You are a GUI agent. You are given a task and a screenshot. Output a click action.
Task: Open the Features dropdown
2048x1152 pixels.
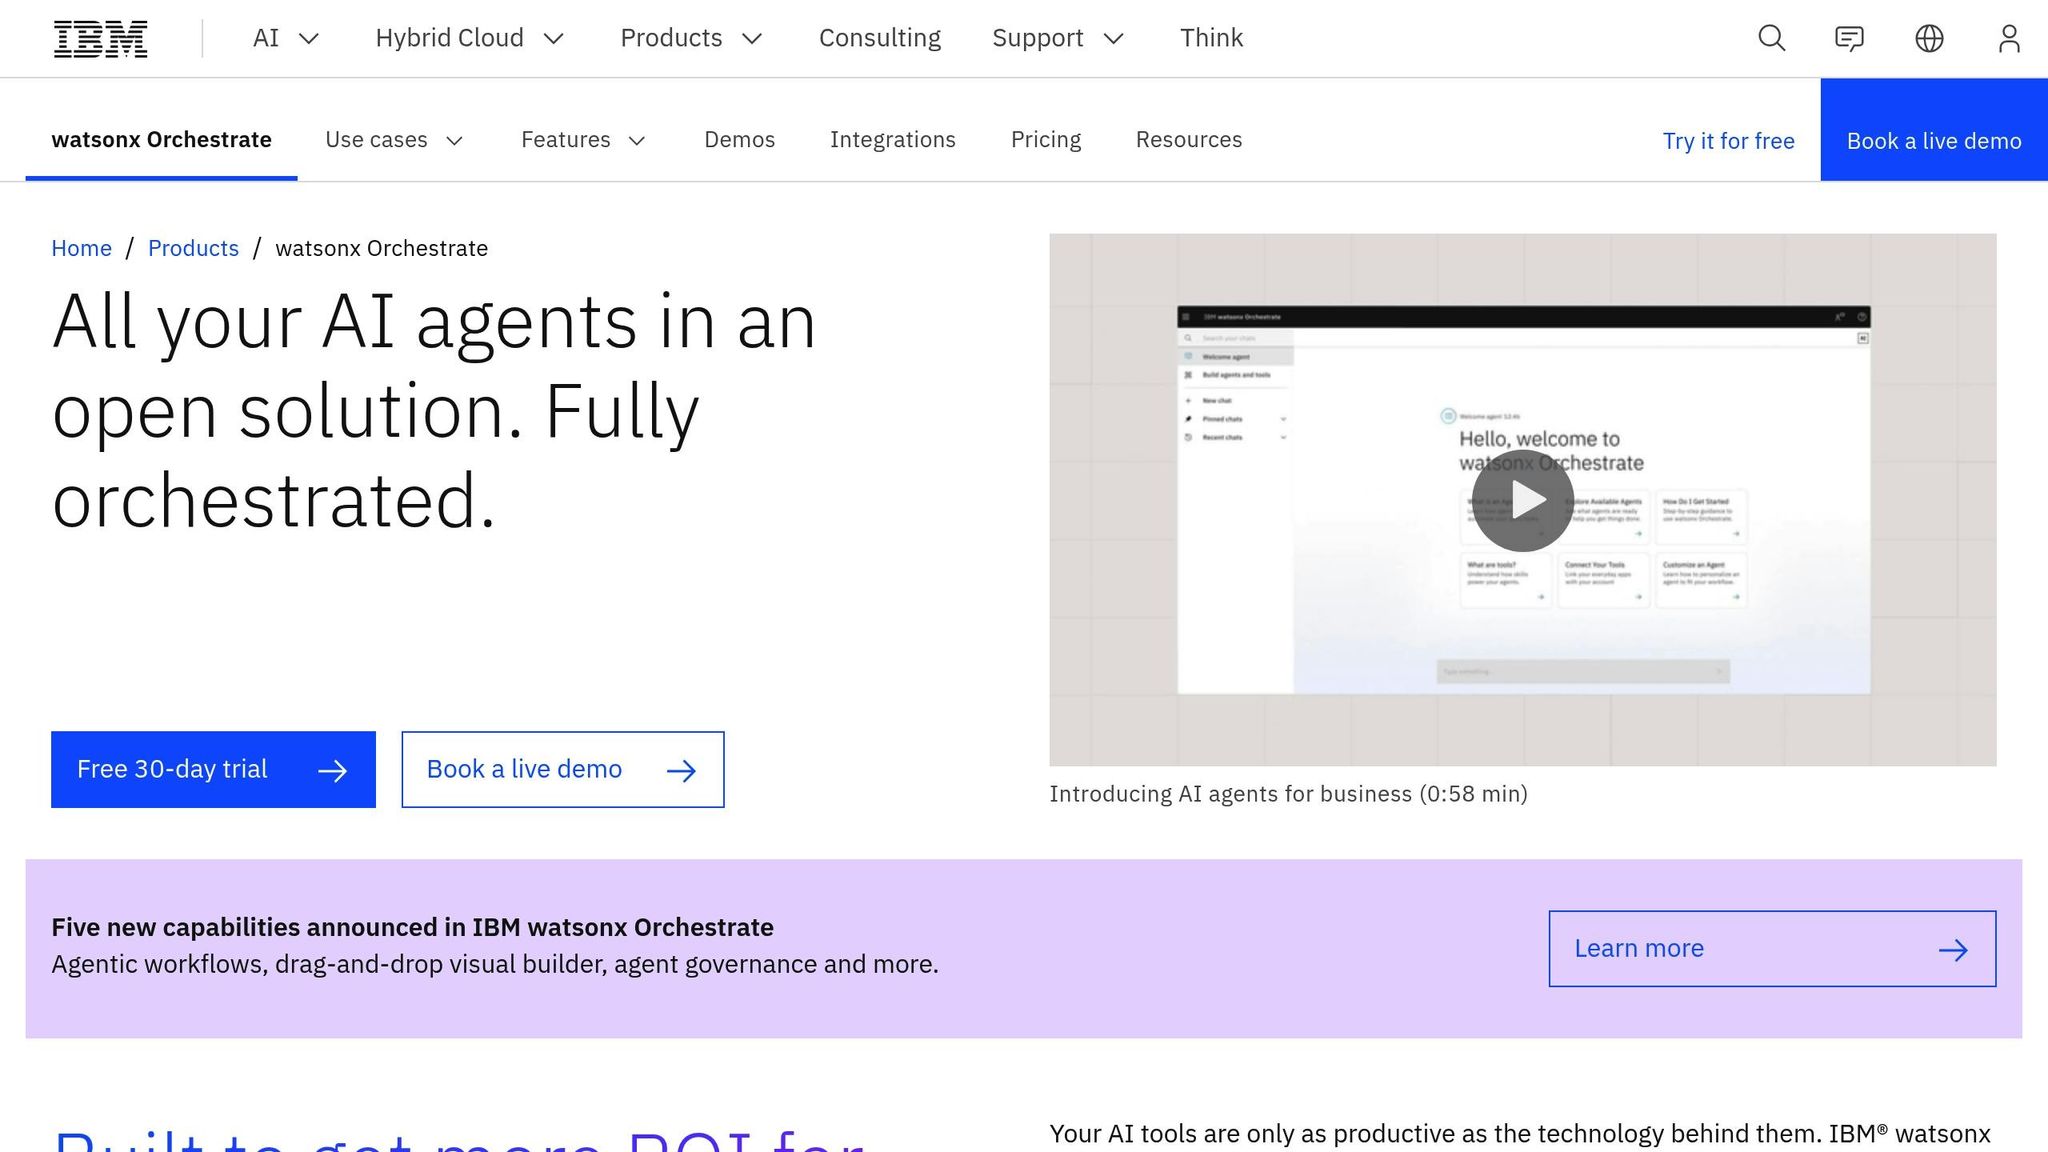[583, 140]
